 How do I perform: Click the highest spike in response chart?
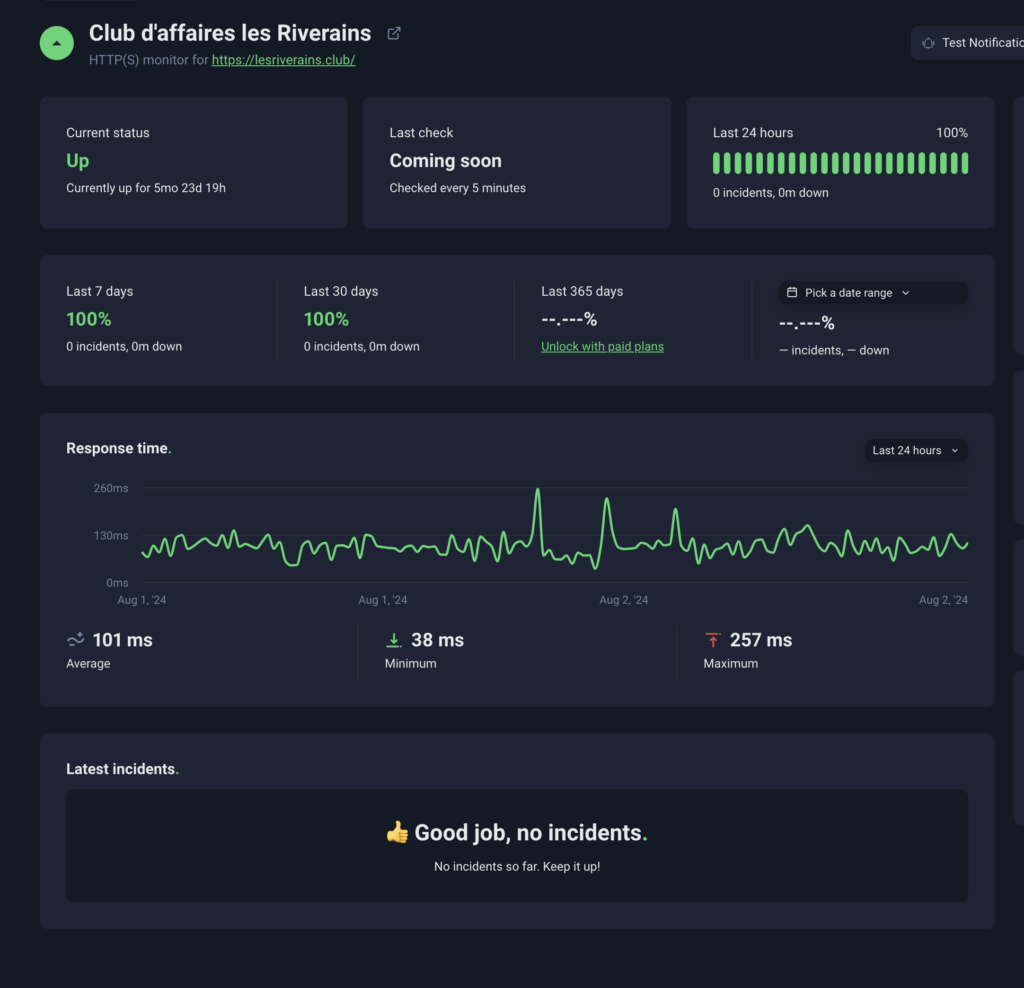click(537, 491)
